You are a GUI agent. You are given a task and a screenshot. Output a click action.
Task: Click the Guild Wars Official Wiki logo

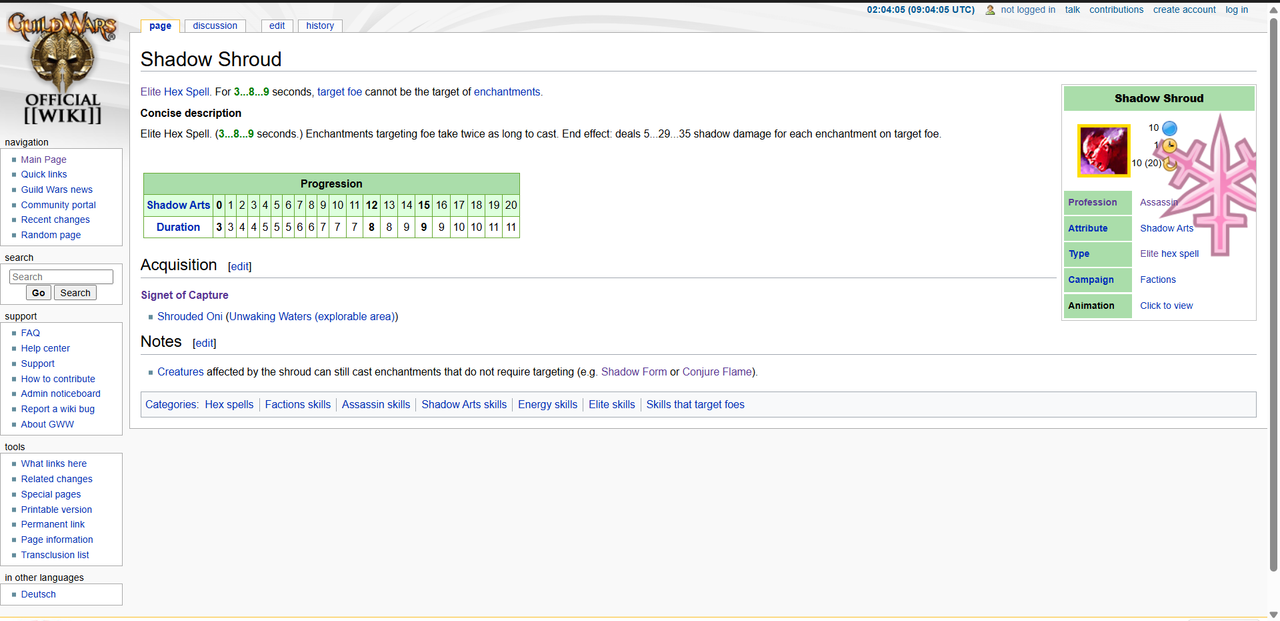click(63, 68)
